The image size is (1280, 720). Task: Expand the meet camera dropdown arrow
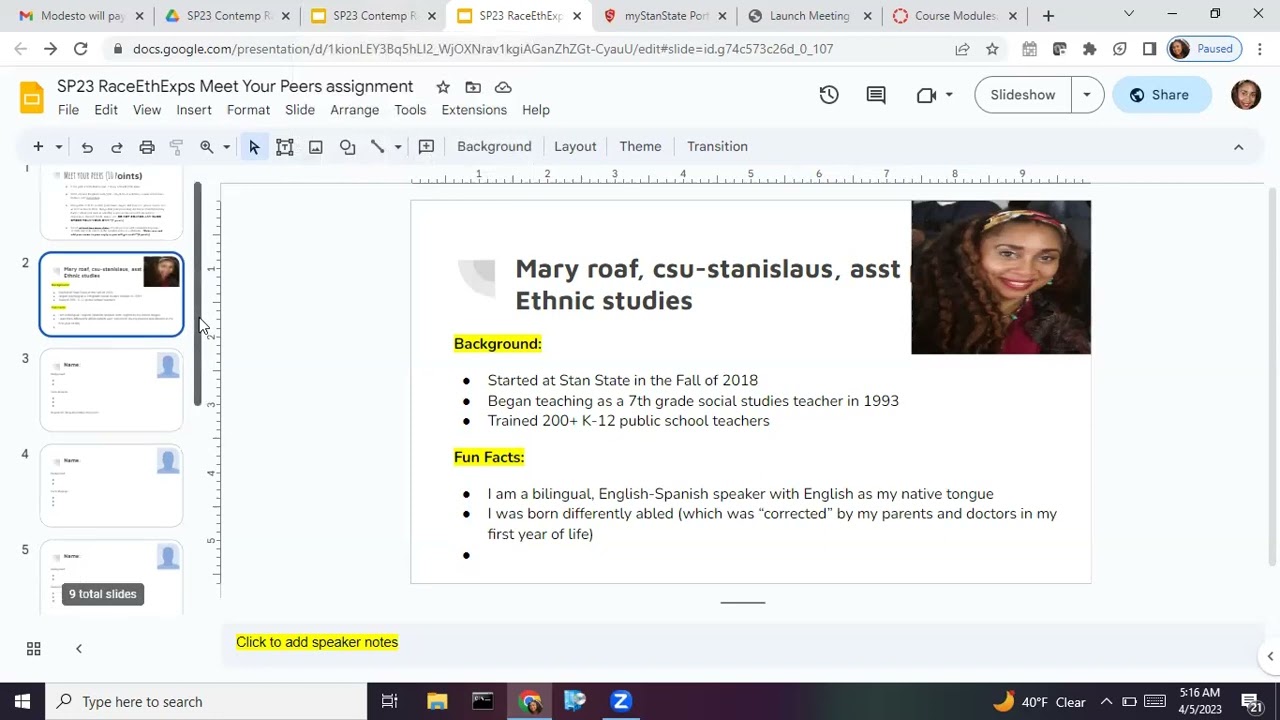tap(949, 95)
